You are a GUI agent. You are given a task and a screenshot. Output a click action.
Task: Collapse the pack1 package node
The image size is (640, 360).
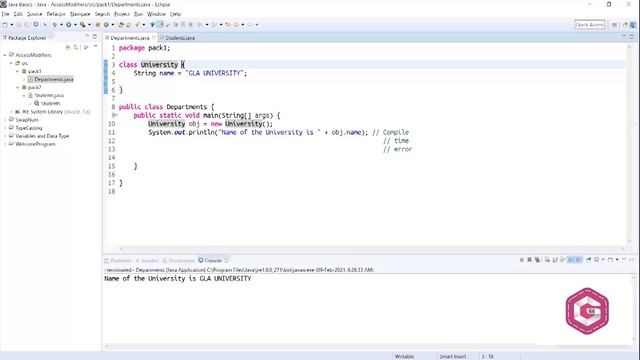click(18, 71)
